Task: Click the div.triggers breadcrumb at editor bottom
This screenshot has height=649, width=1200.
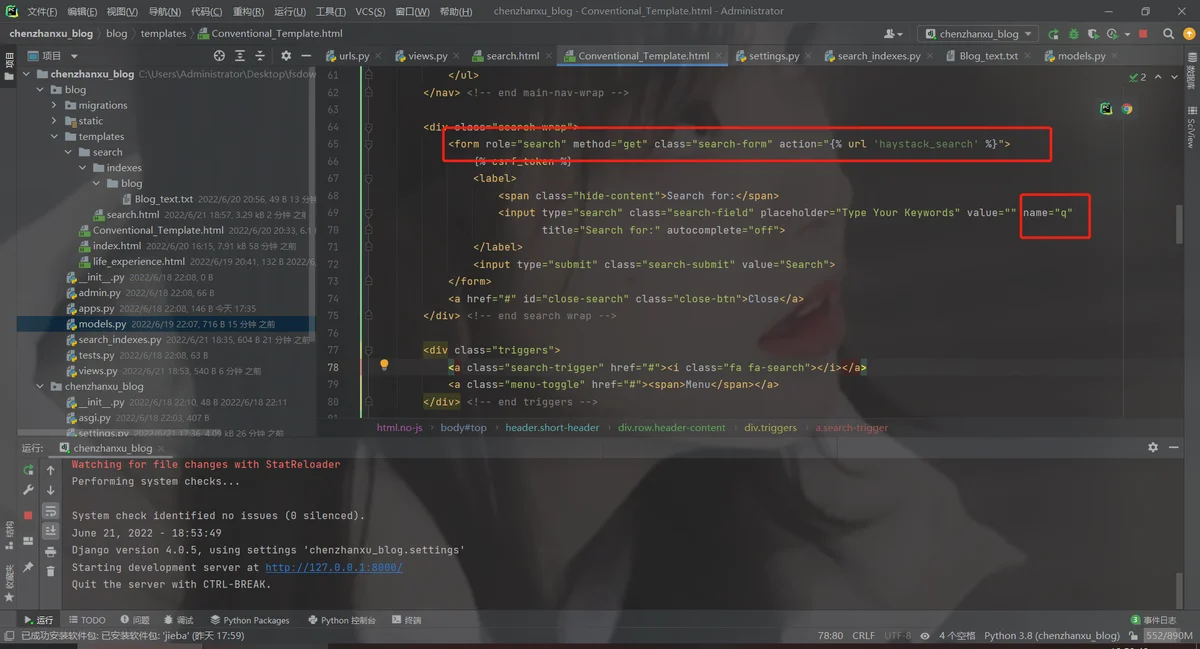Action: click(770, 427)
